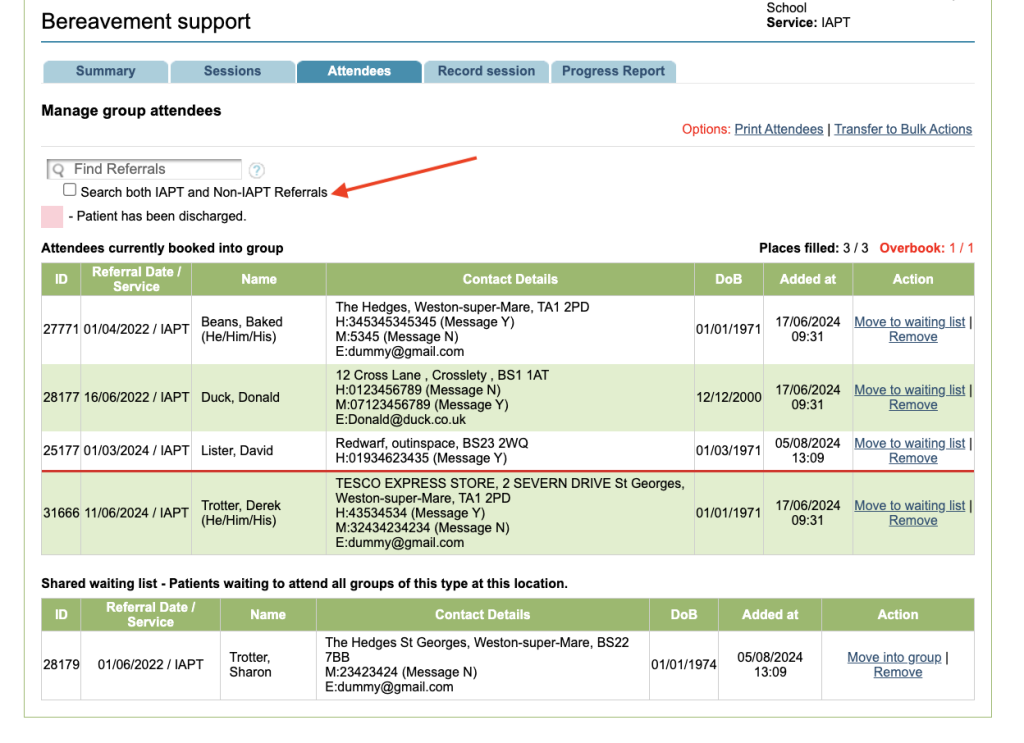Move Sharon Trotter into group
This screenshot has height=743, width=1024.
click(894, 657)
